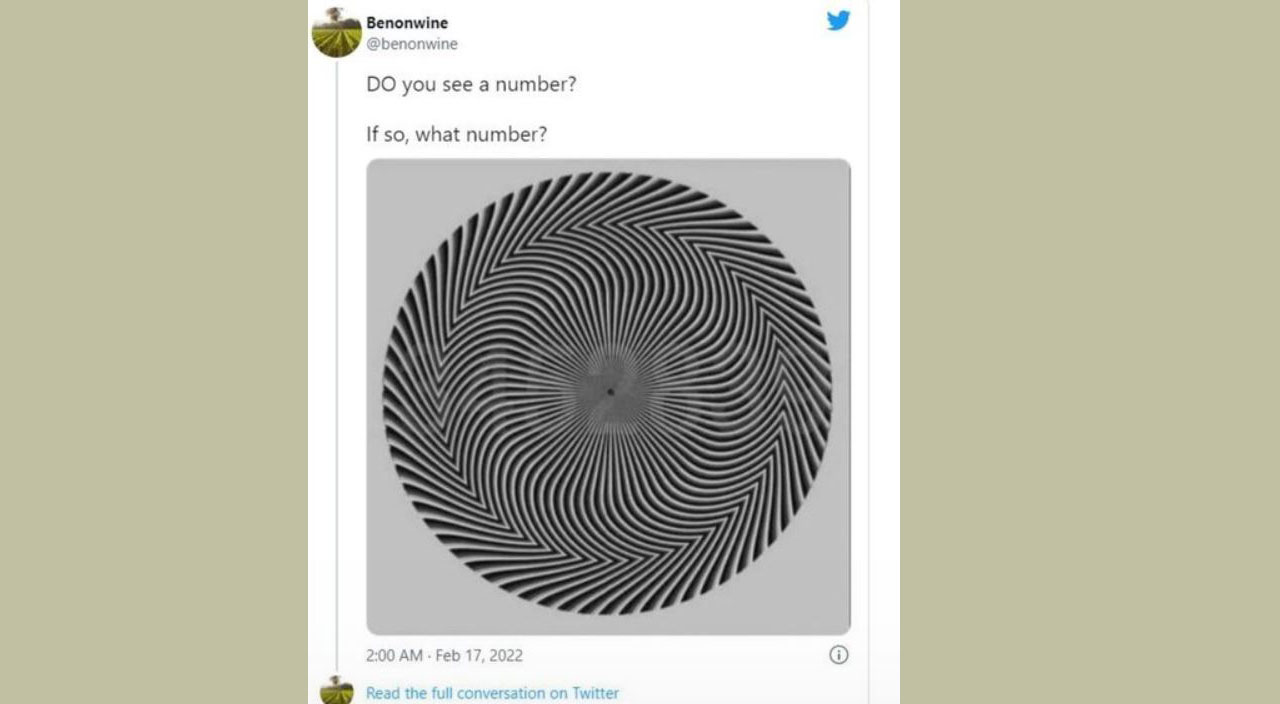The width and height of the screenshot is (1280, 704).
Task: Click the info icon beside the timestamp
Action: pos(839,655)
